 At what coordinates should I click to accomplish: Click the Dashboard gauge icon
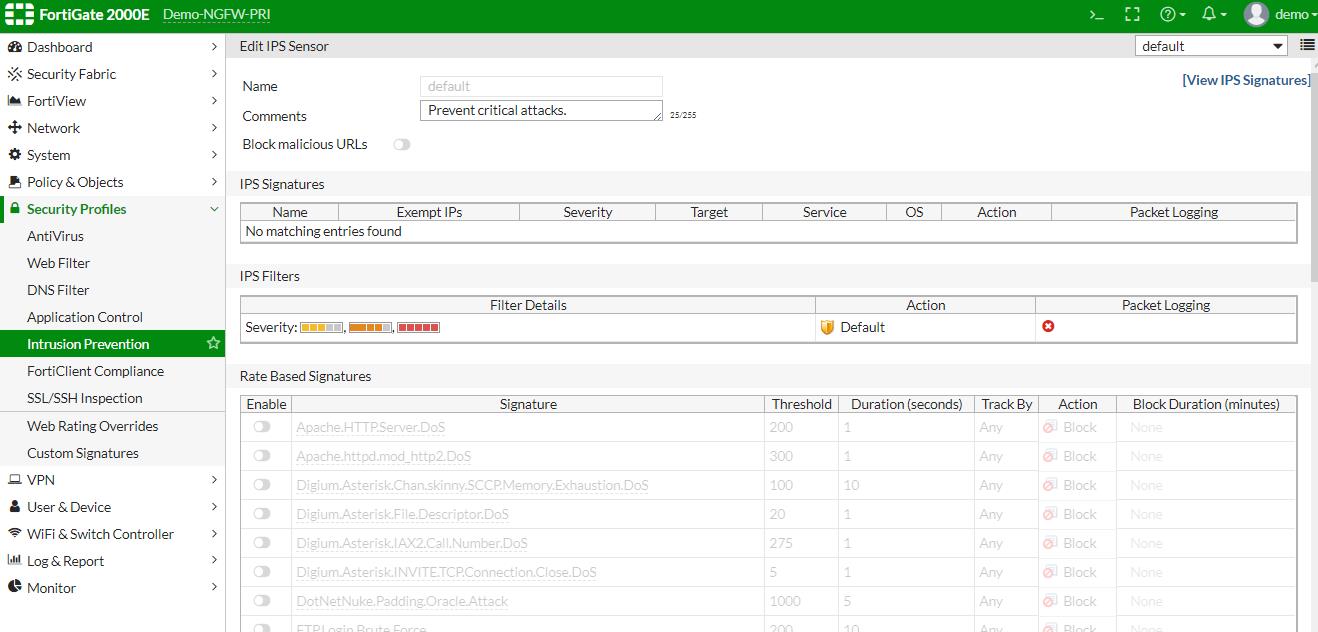point(15,47)
